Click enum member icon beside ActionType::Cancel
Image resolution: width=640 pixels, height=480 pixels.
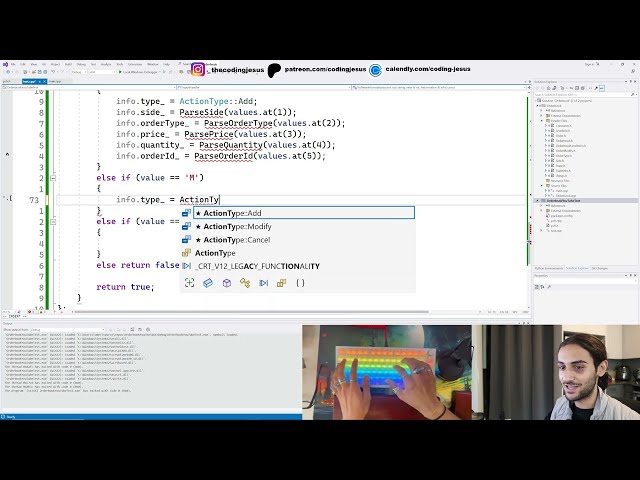pos(187,240)
